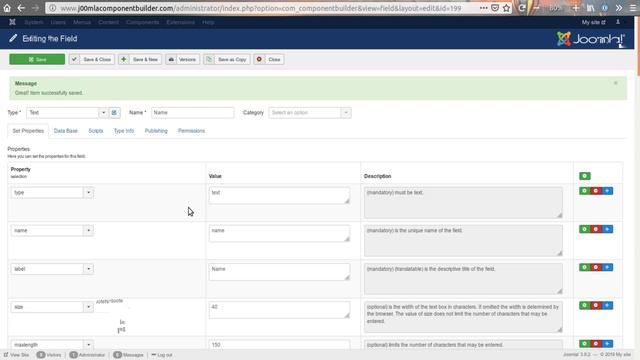Click blue move icon in label row
This screenshot has width=640, height=360.
coord(607,267)
